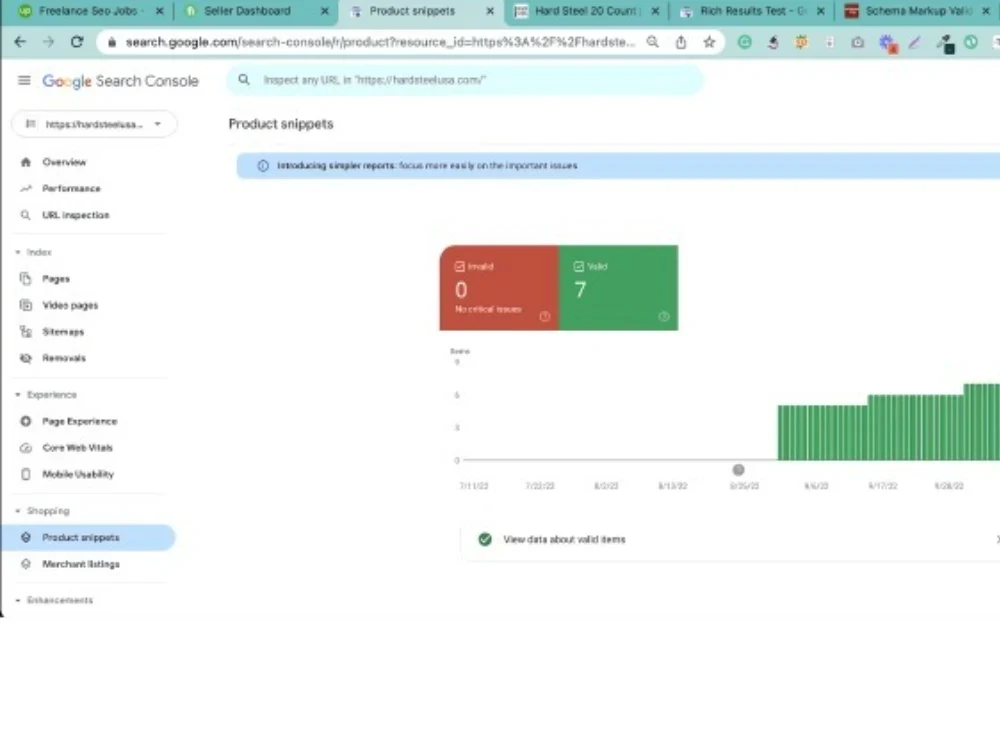Click the Google Search Console logo
Image resolution: width=1000 pixels, height=750 pixels.
click(x=121, y=81)
